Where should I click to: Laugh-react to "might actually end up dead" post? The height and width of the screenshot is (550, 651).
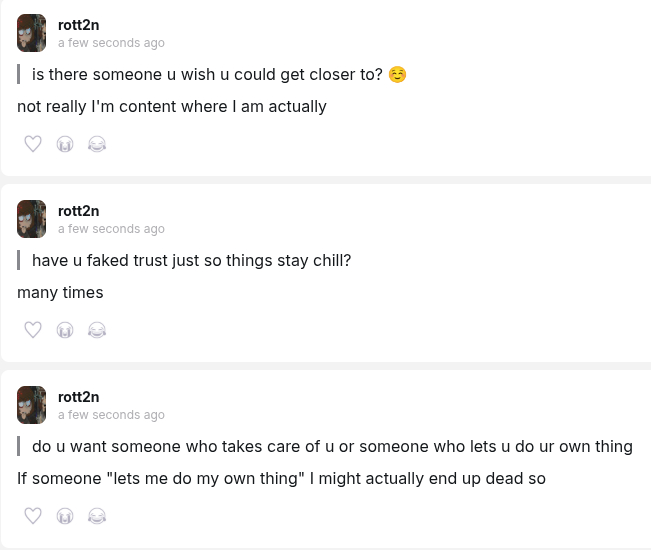pos(97,516)
